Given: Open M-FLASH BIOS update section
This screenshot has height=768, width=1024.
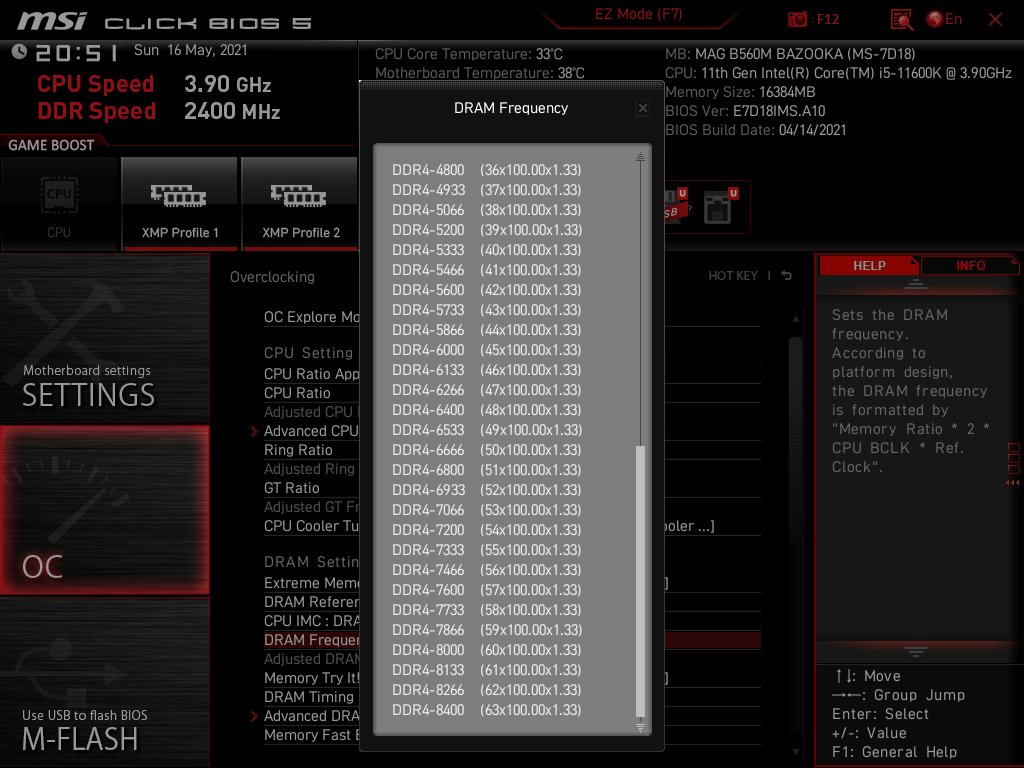Looking at the screenshot, I should point(104,682).
